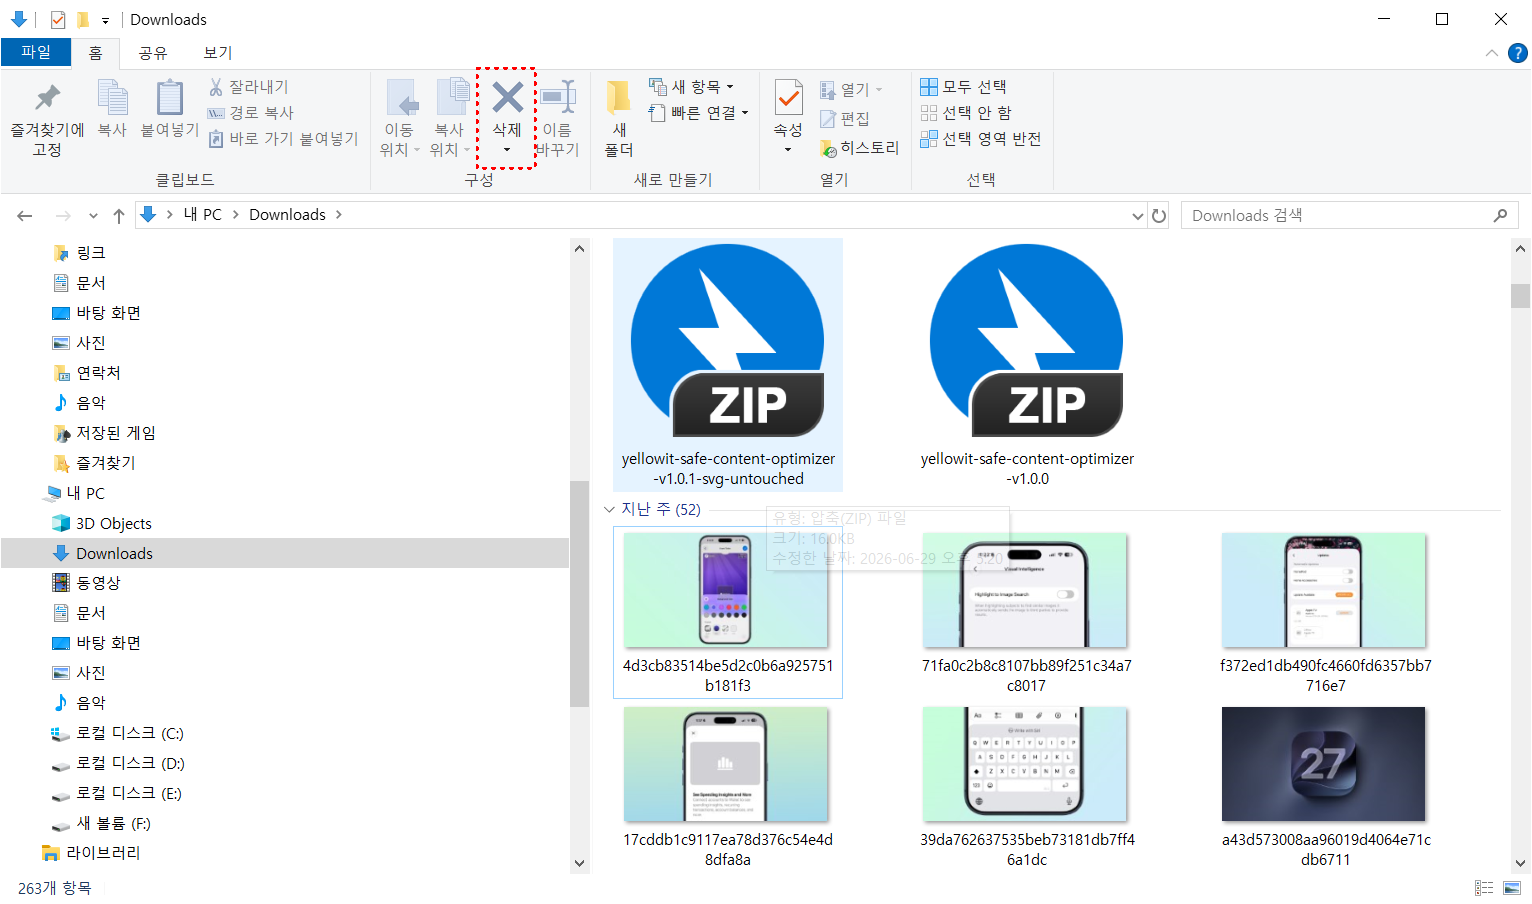Viewport: 1532px width, 904px height.
Task: Select yellowit-safe-content-optimizer-v1.0.1-svg-untouched zip file
Action: point(728,365)
